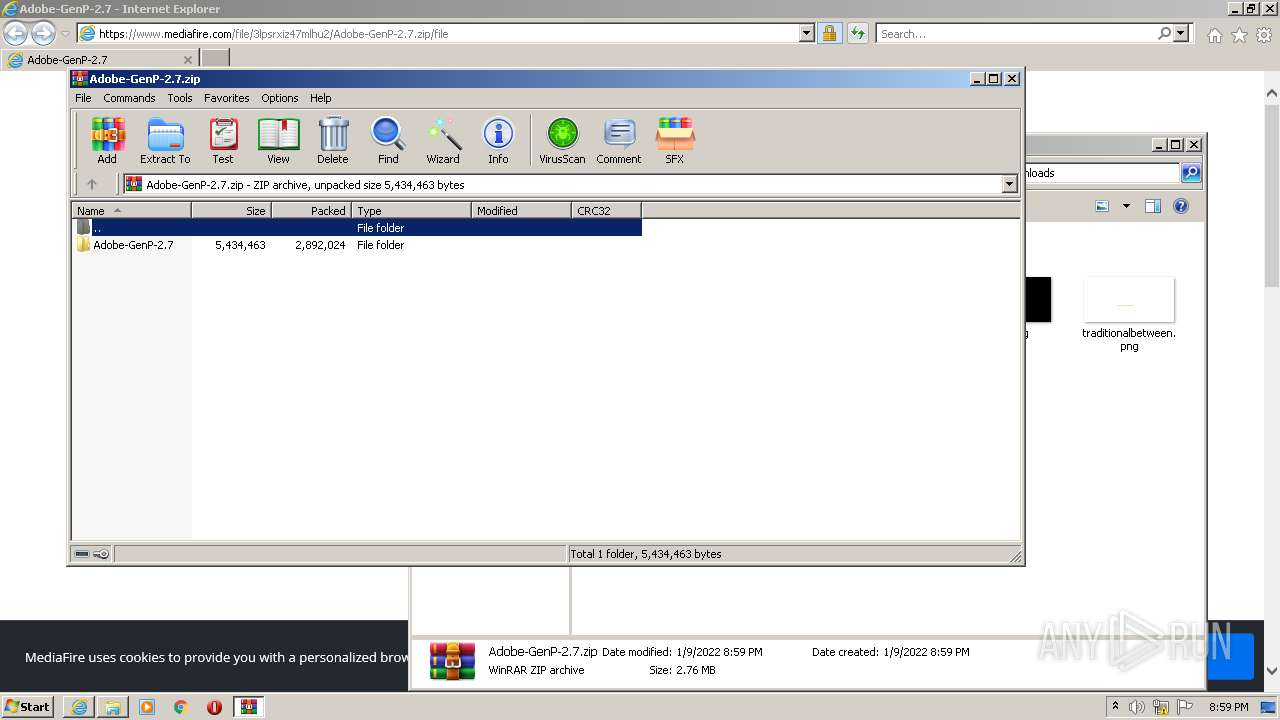Select the Adobe-GenP-2.7 folder row

click(x=357, y=245)
